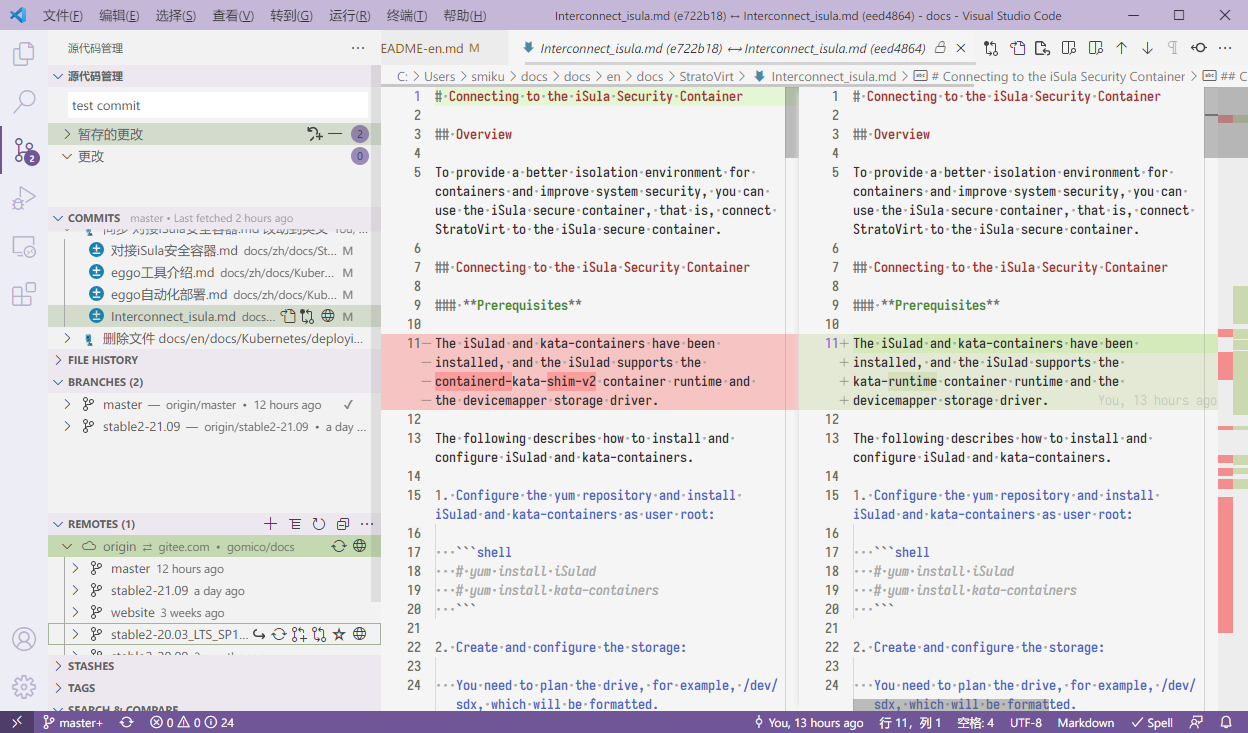Expand the TAGS section
1248x733 pixels.
(58, 688)
